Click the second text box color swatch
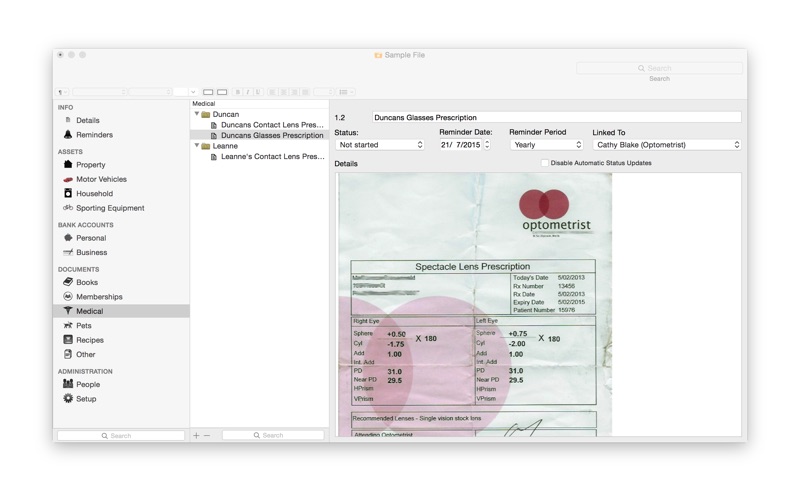The image size is (800, 500). (x=222, y=92)
